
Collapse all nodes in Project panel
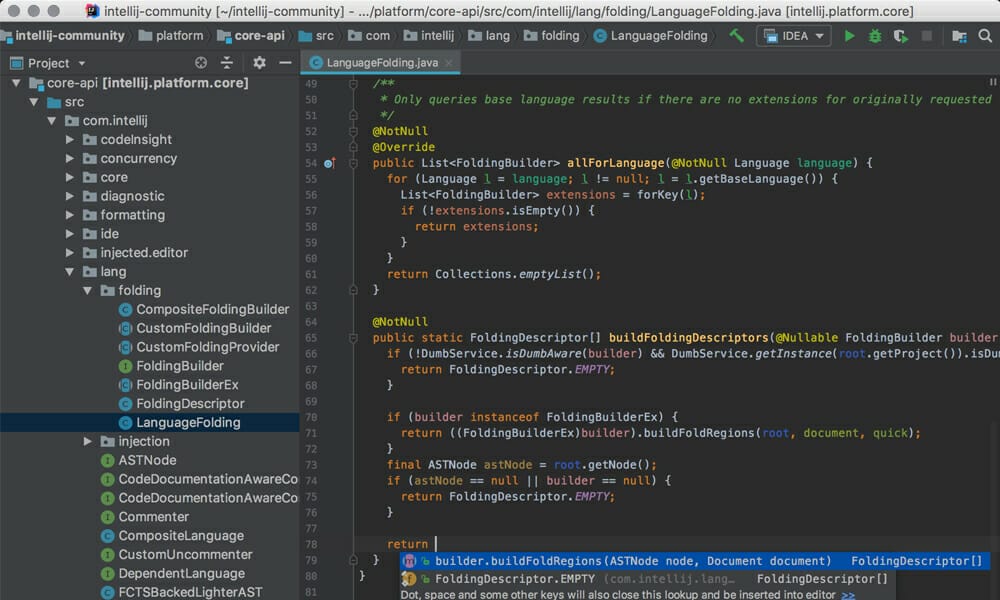pyautogui.click(x=227, y=62)
